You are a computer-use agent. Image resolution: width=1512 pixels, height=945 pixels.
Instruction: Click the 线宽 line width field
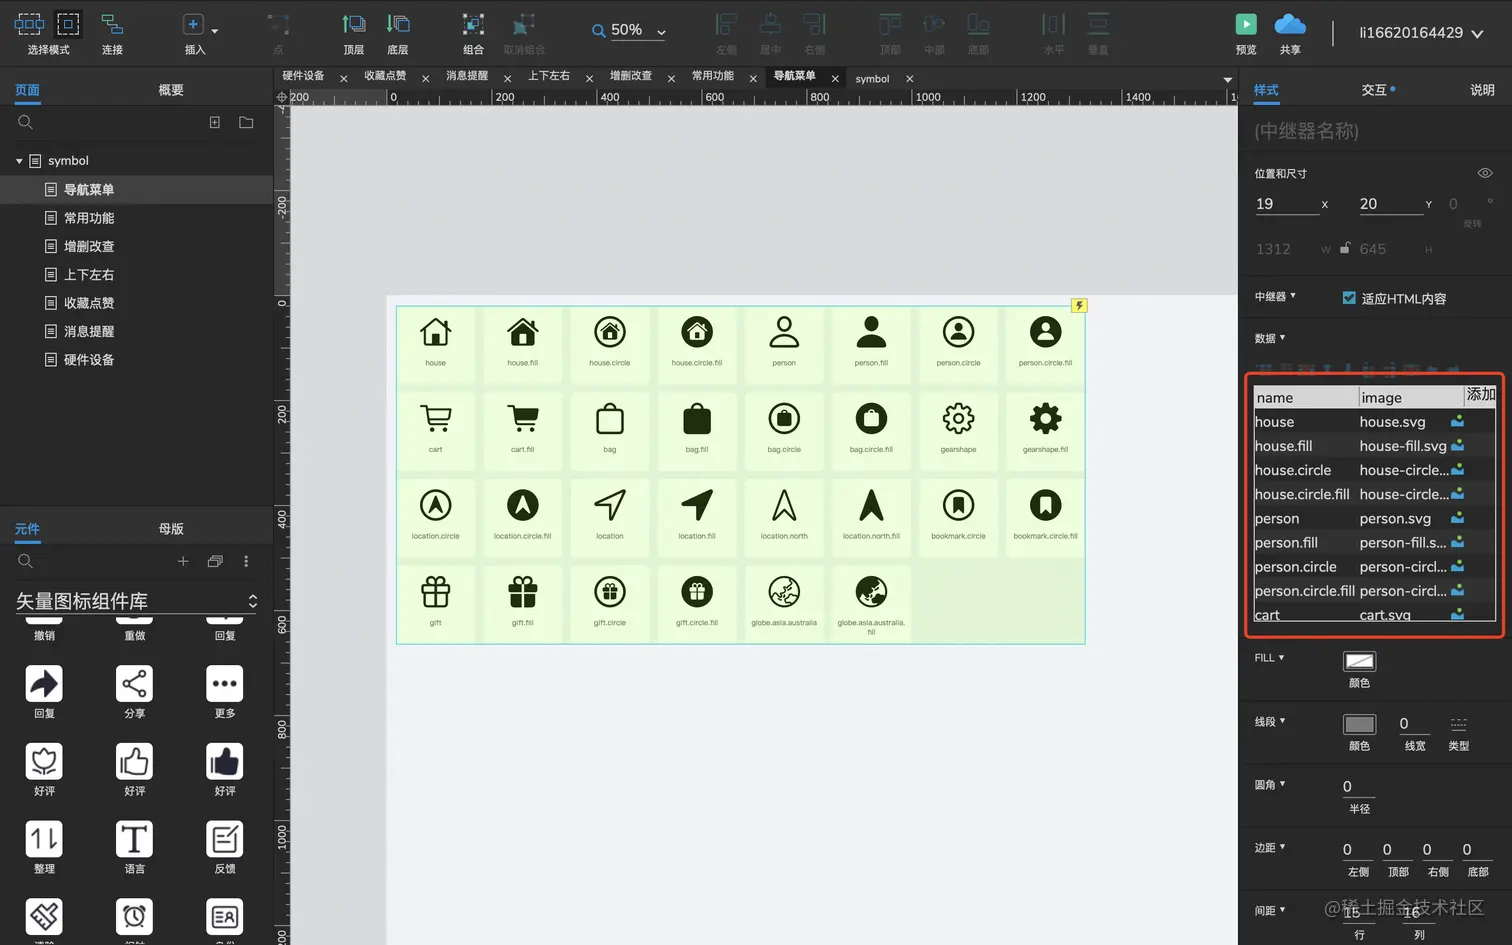pyautogui.click(x=1414, y=724)
